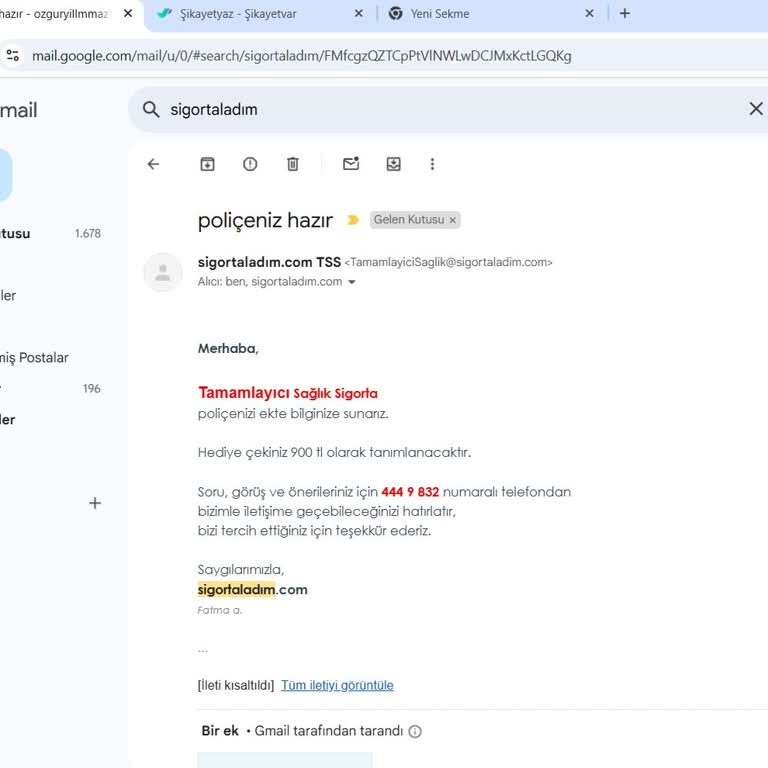Click the move-to-inbox icon in toolbar
The image size is (768, 768).
[394, 164]
